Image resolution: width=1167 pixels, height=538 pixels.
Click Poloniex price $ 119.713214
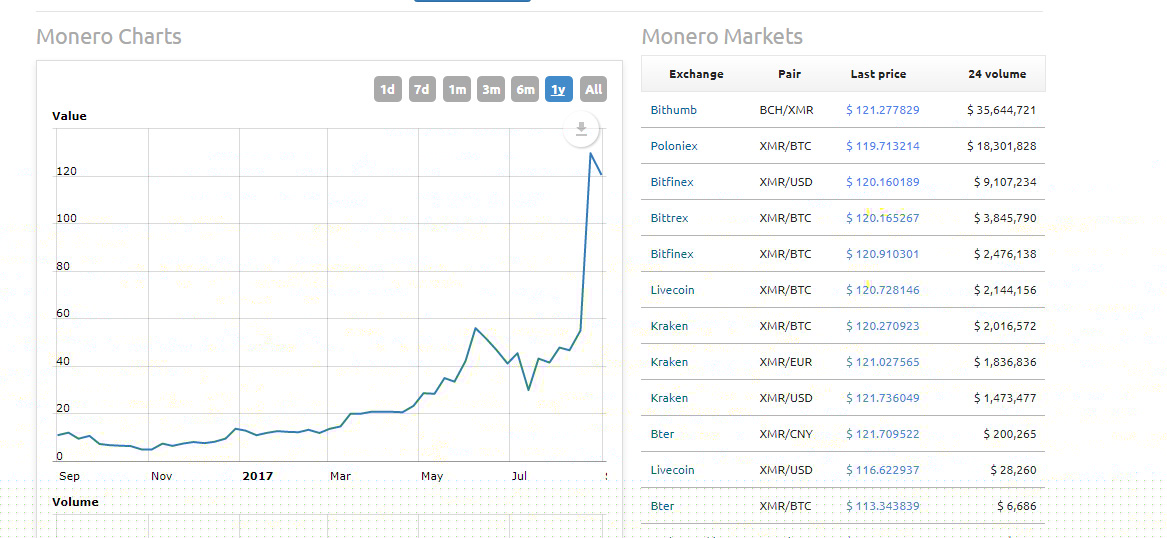pos(882,146)
